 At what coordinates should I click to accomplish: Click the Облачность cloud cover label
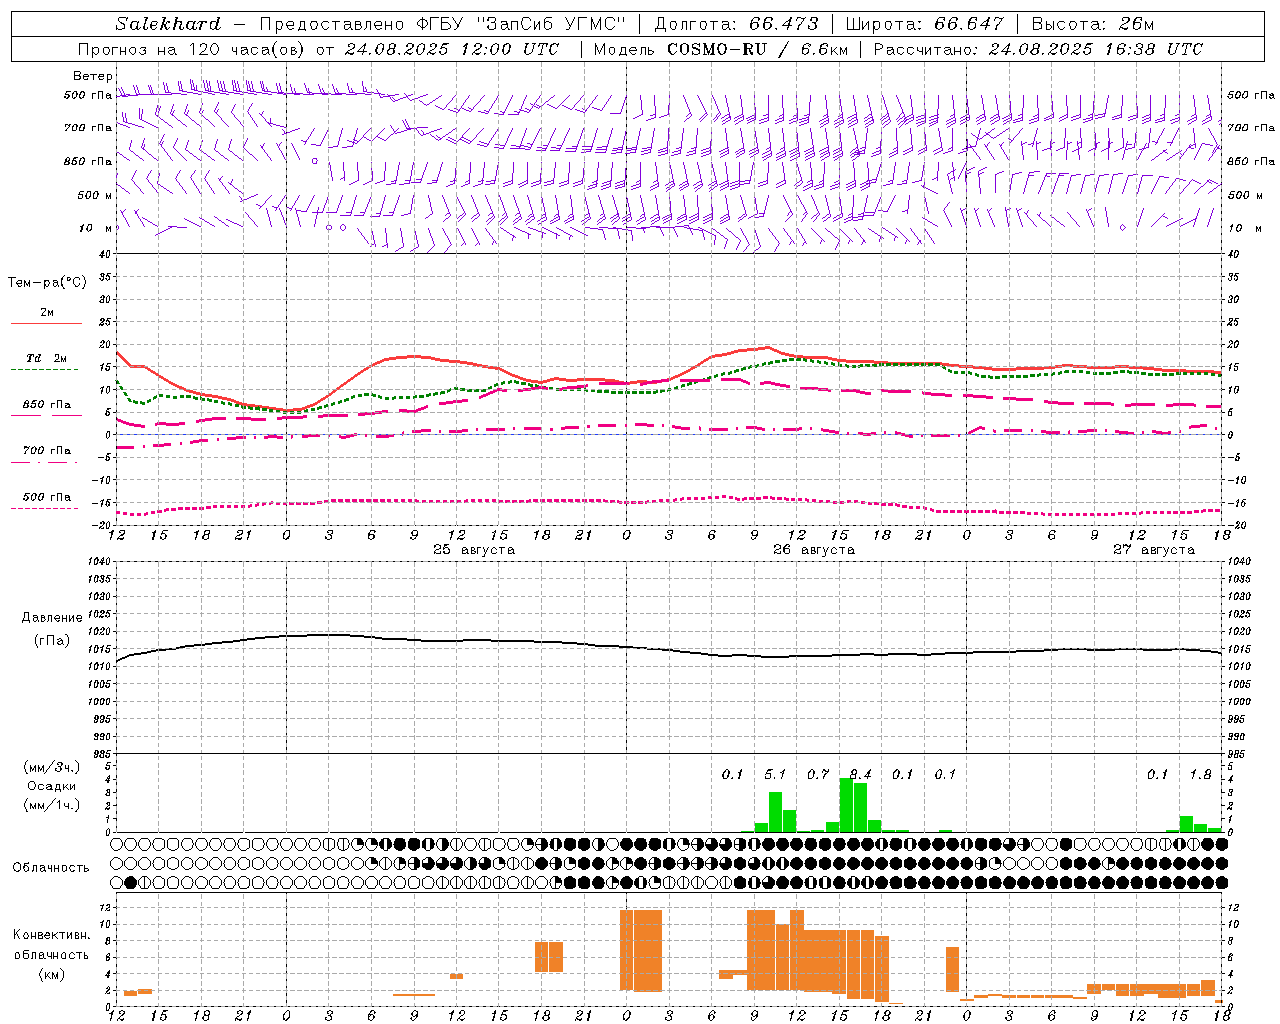pos(51,868)
